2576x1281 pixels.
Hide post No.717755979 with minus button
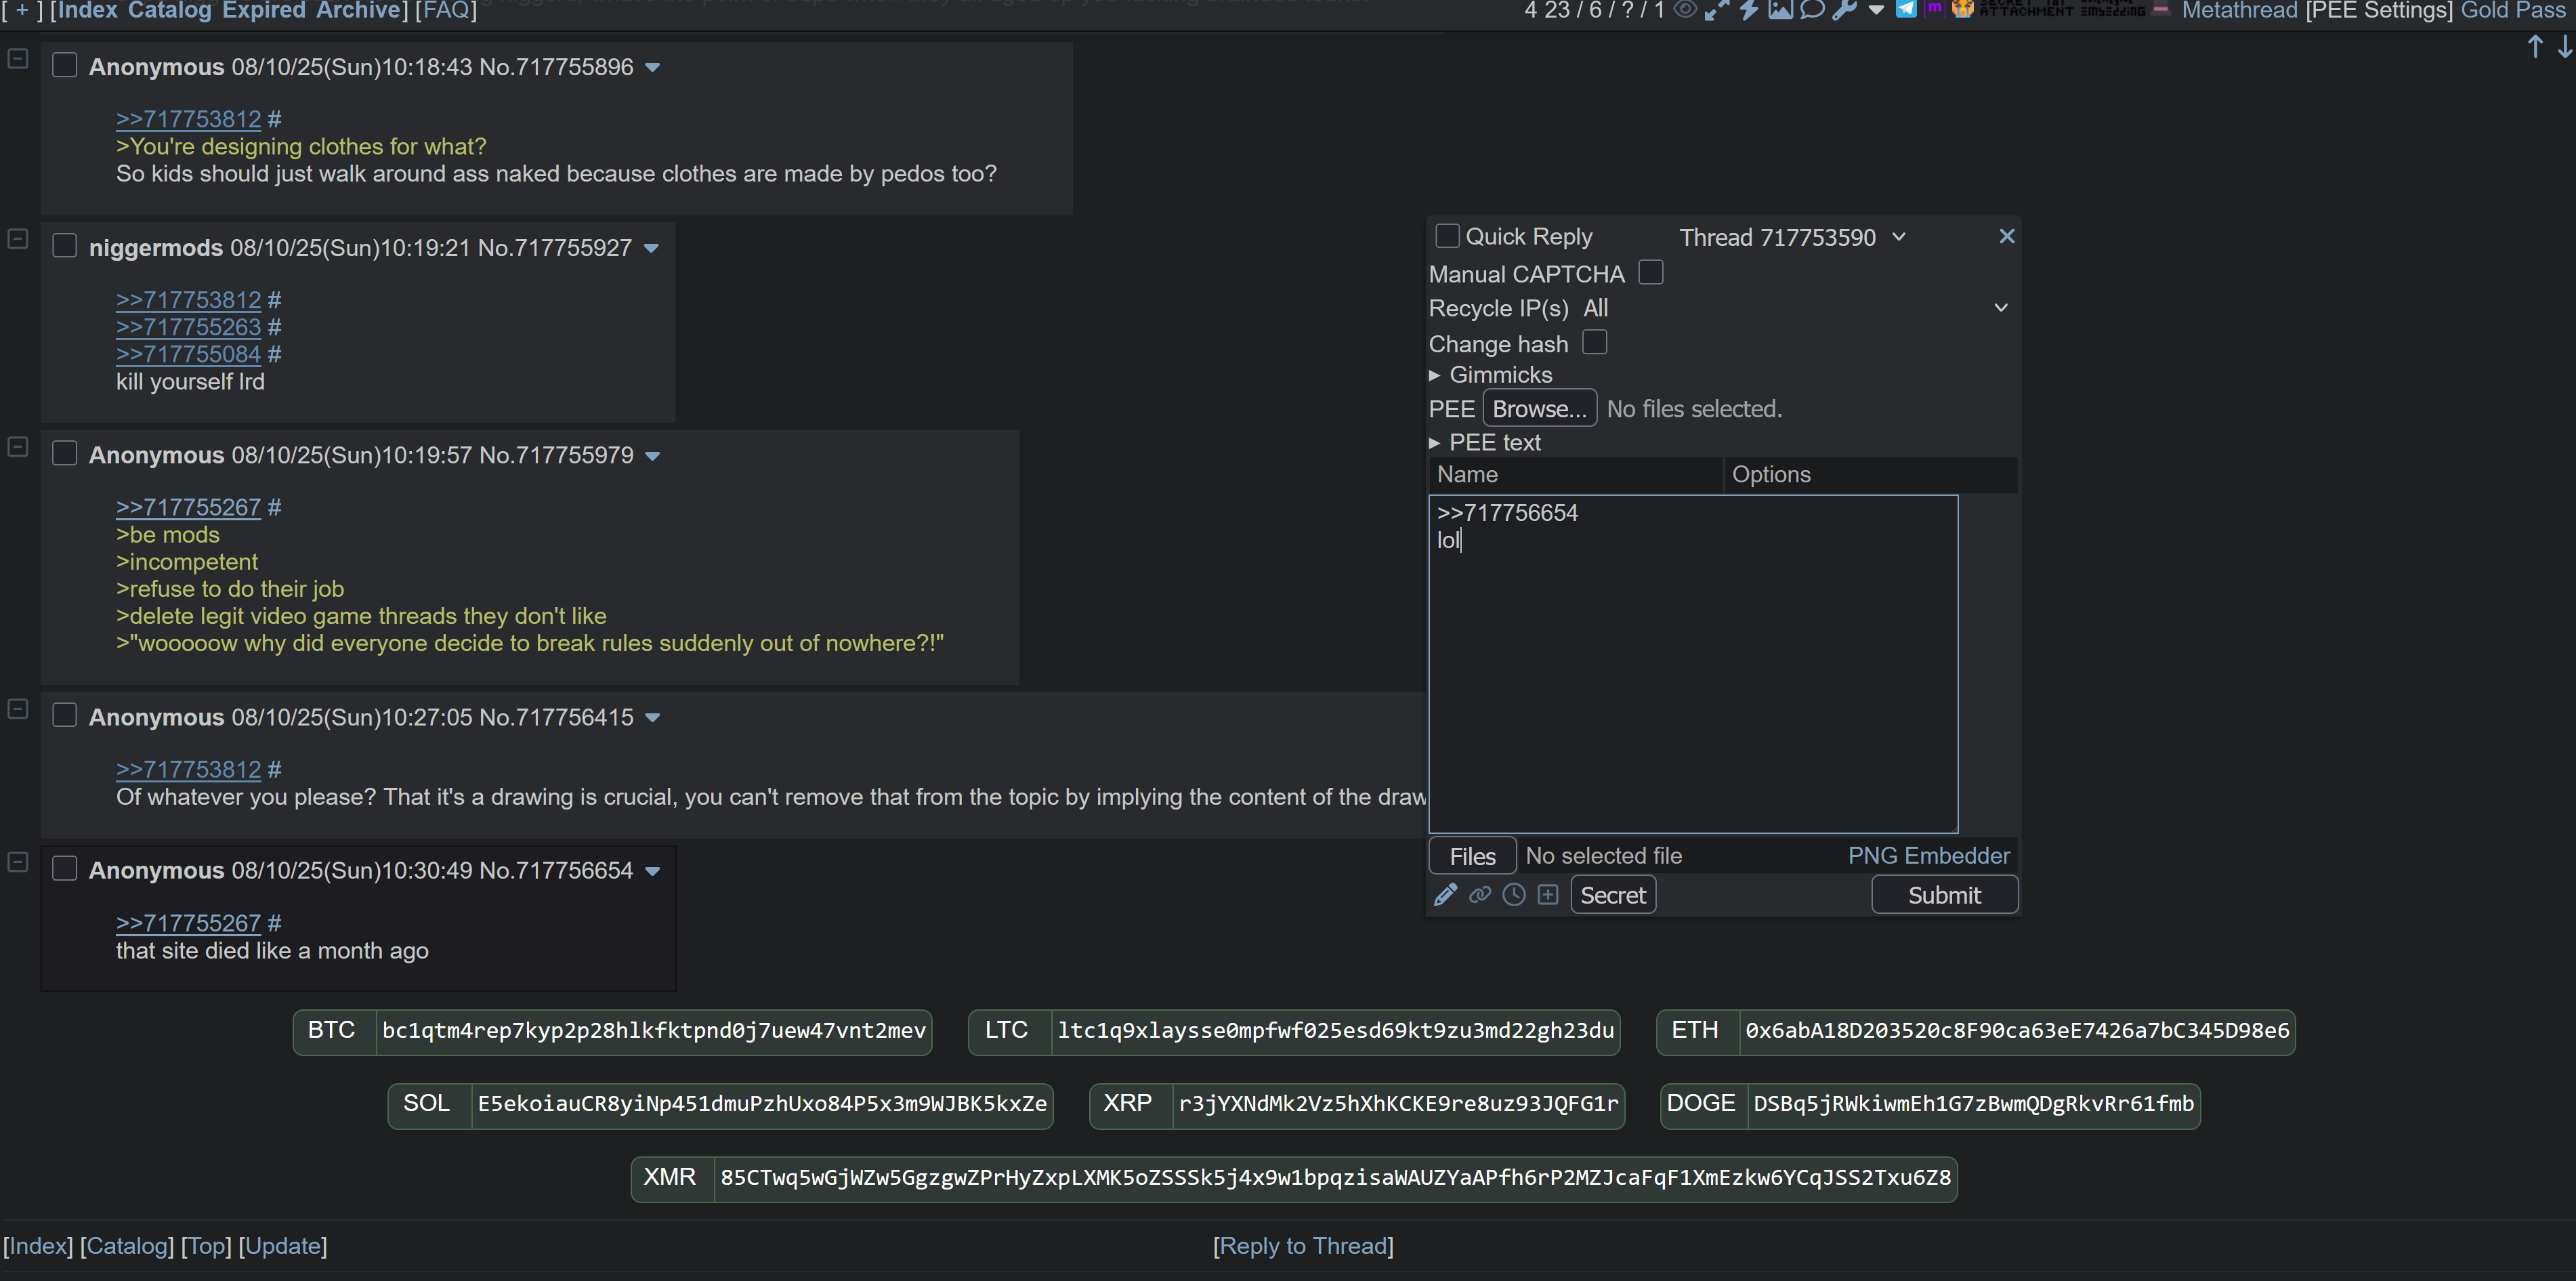tap(17, 446)
